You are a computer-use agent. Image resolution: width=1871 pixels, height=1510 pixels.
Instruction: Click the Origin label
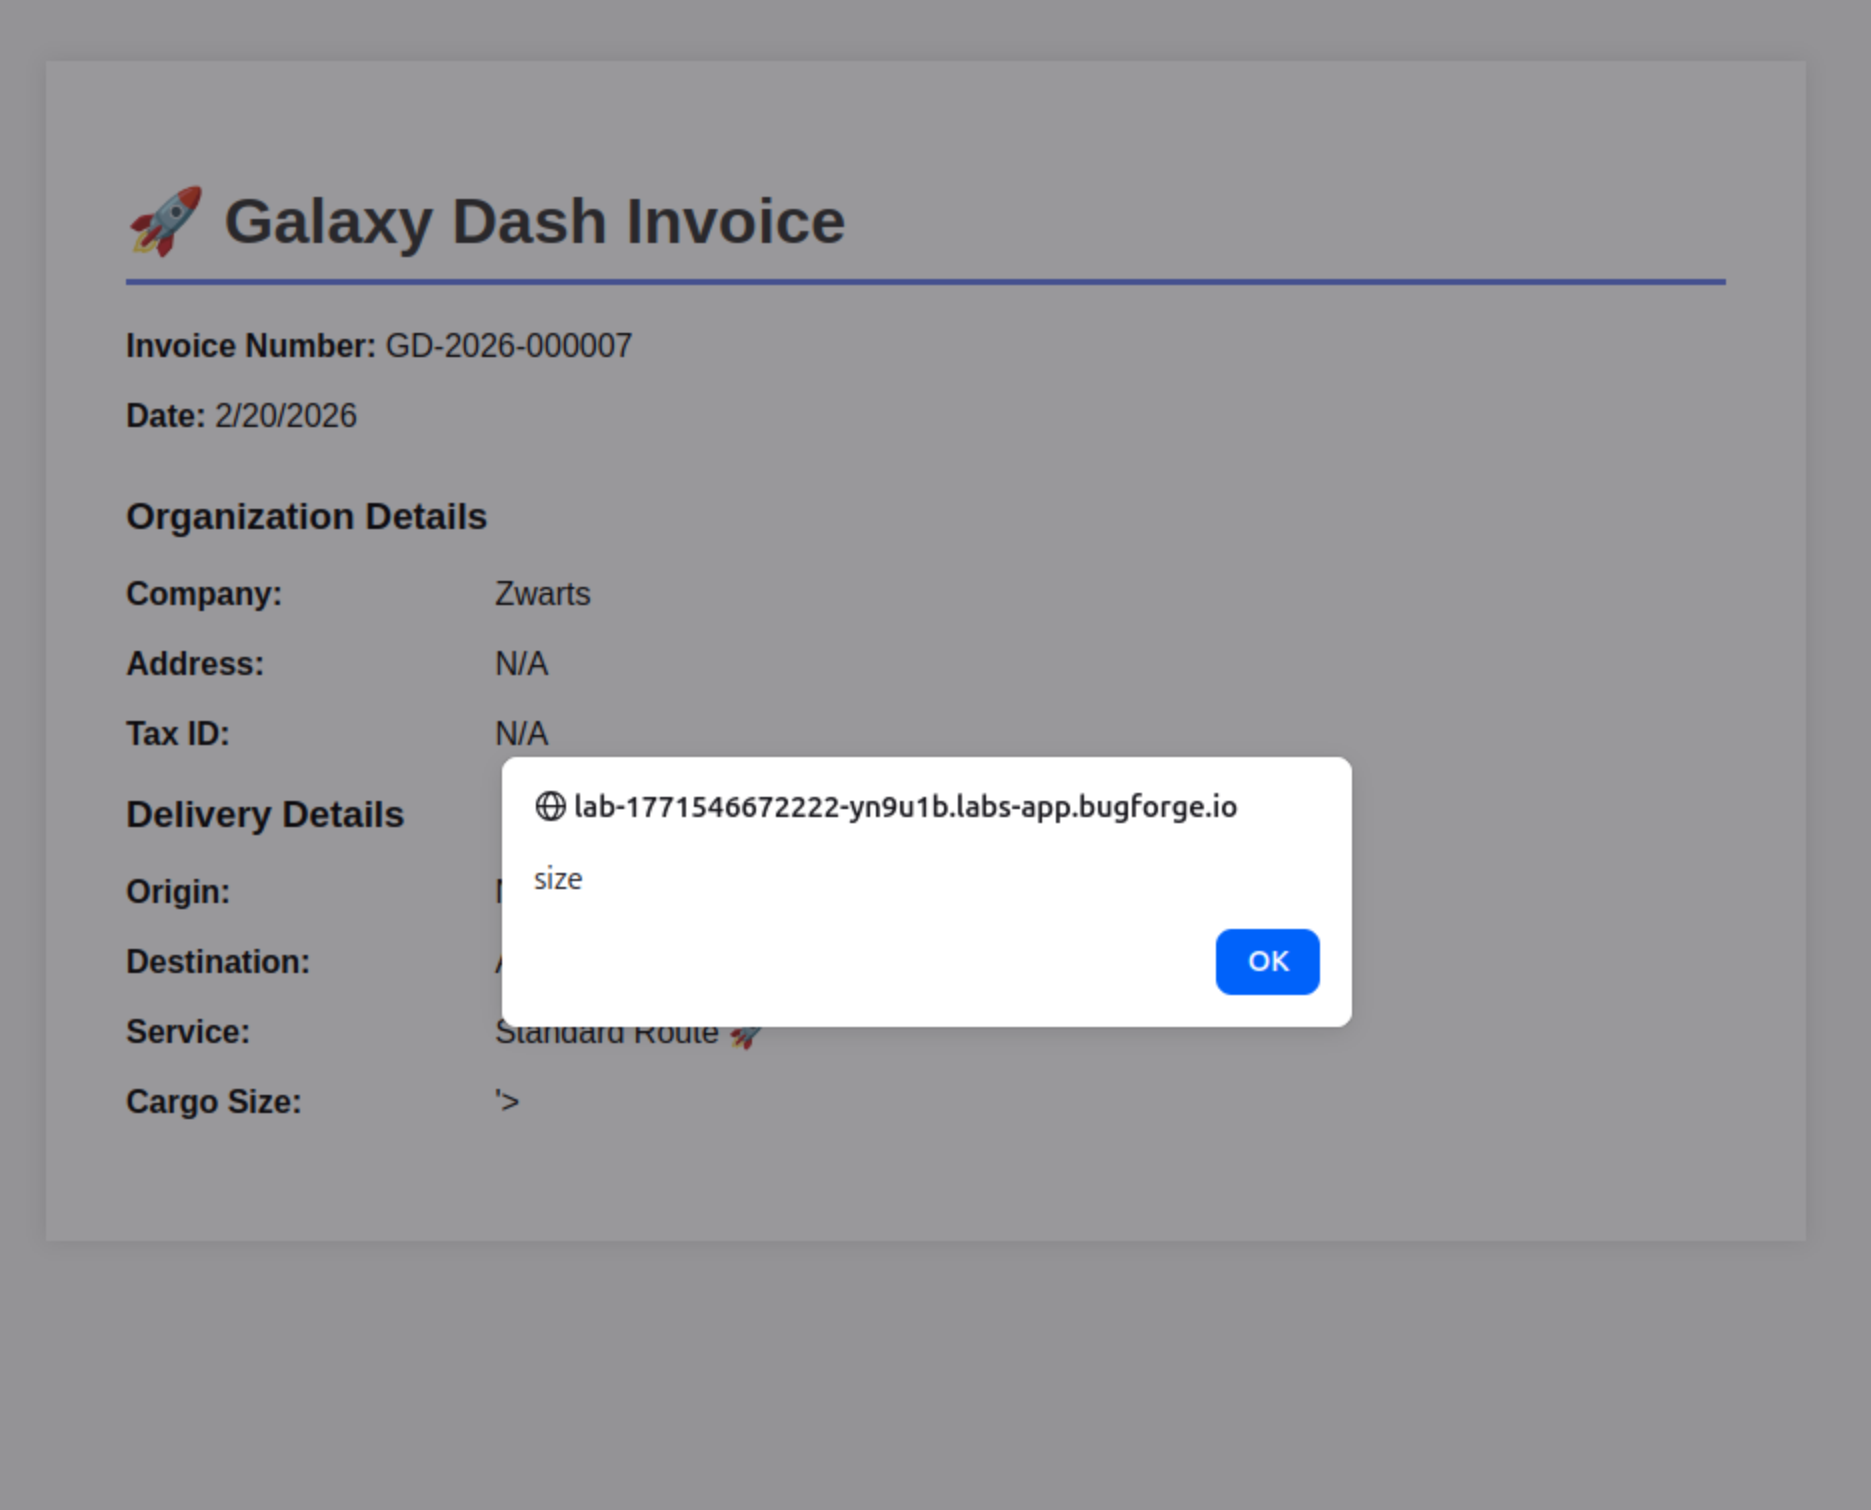pyautogui.click(x=178, y=892)
